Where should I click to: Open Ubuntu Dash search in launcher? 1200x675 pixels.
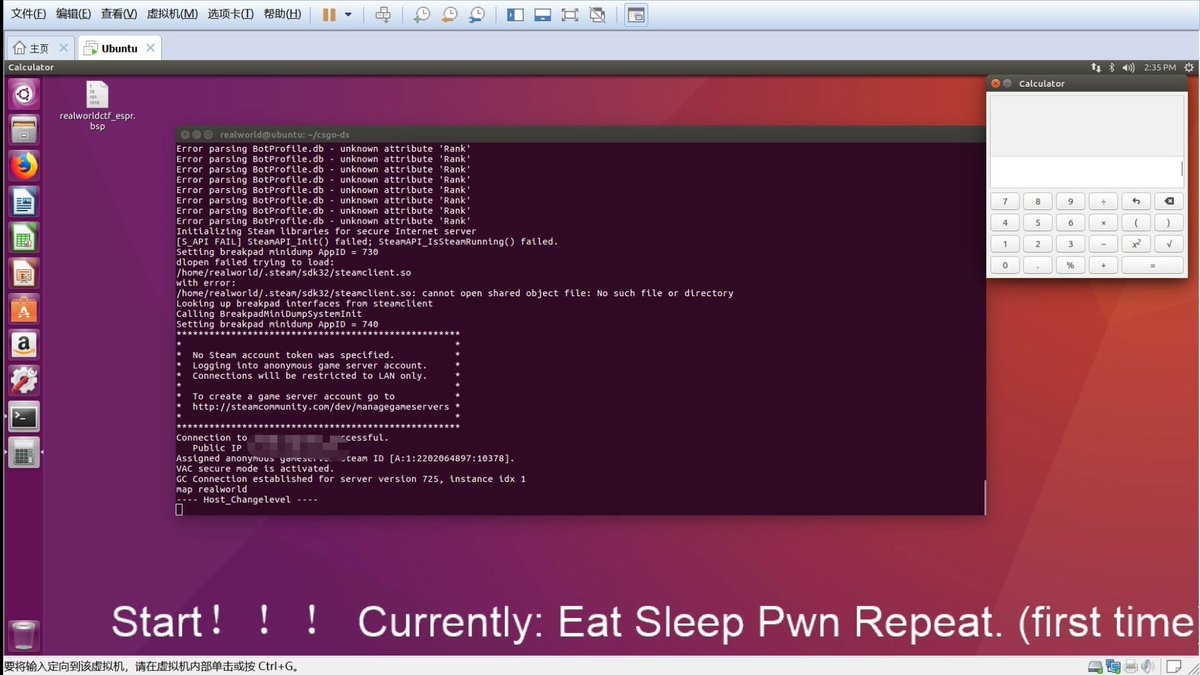click(x=24, y=94)
